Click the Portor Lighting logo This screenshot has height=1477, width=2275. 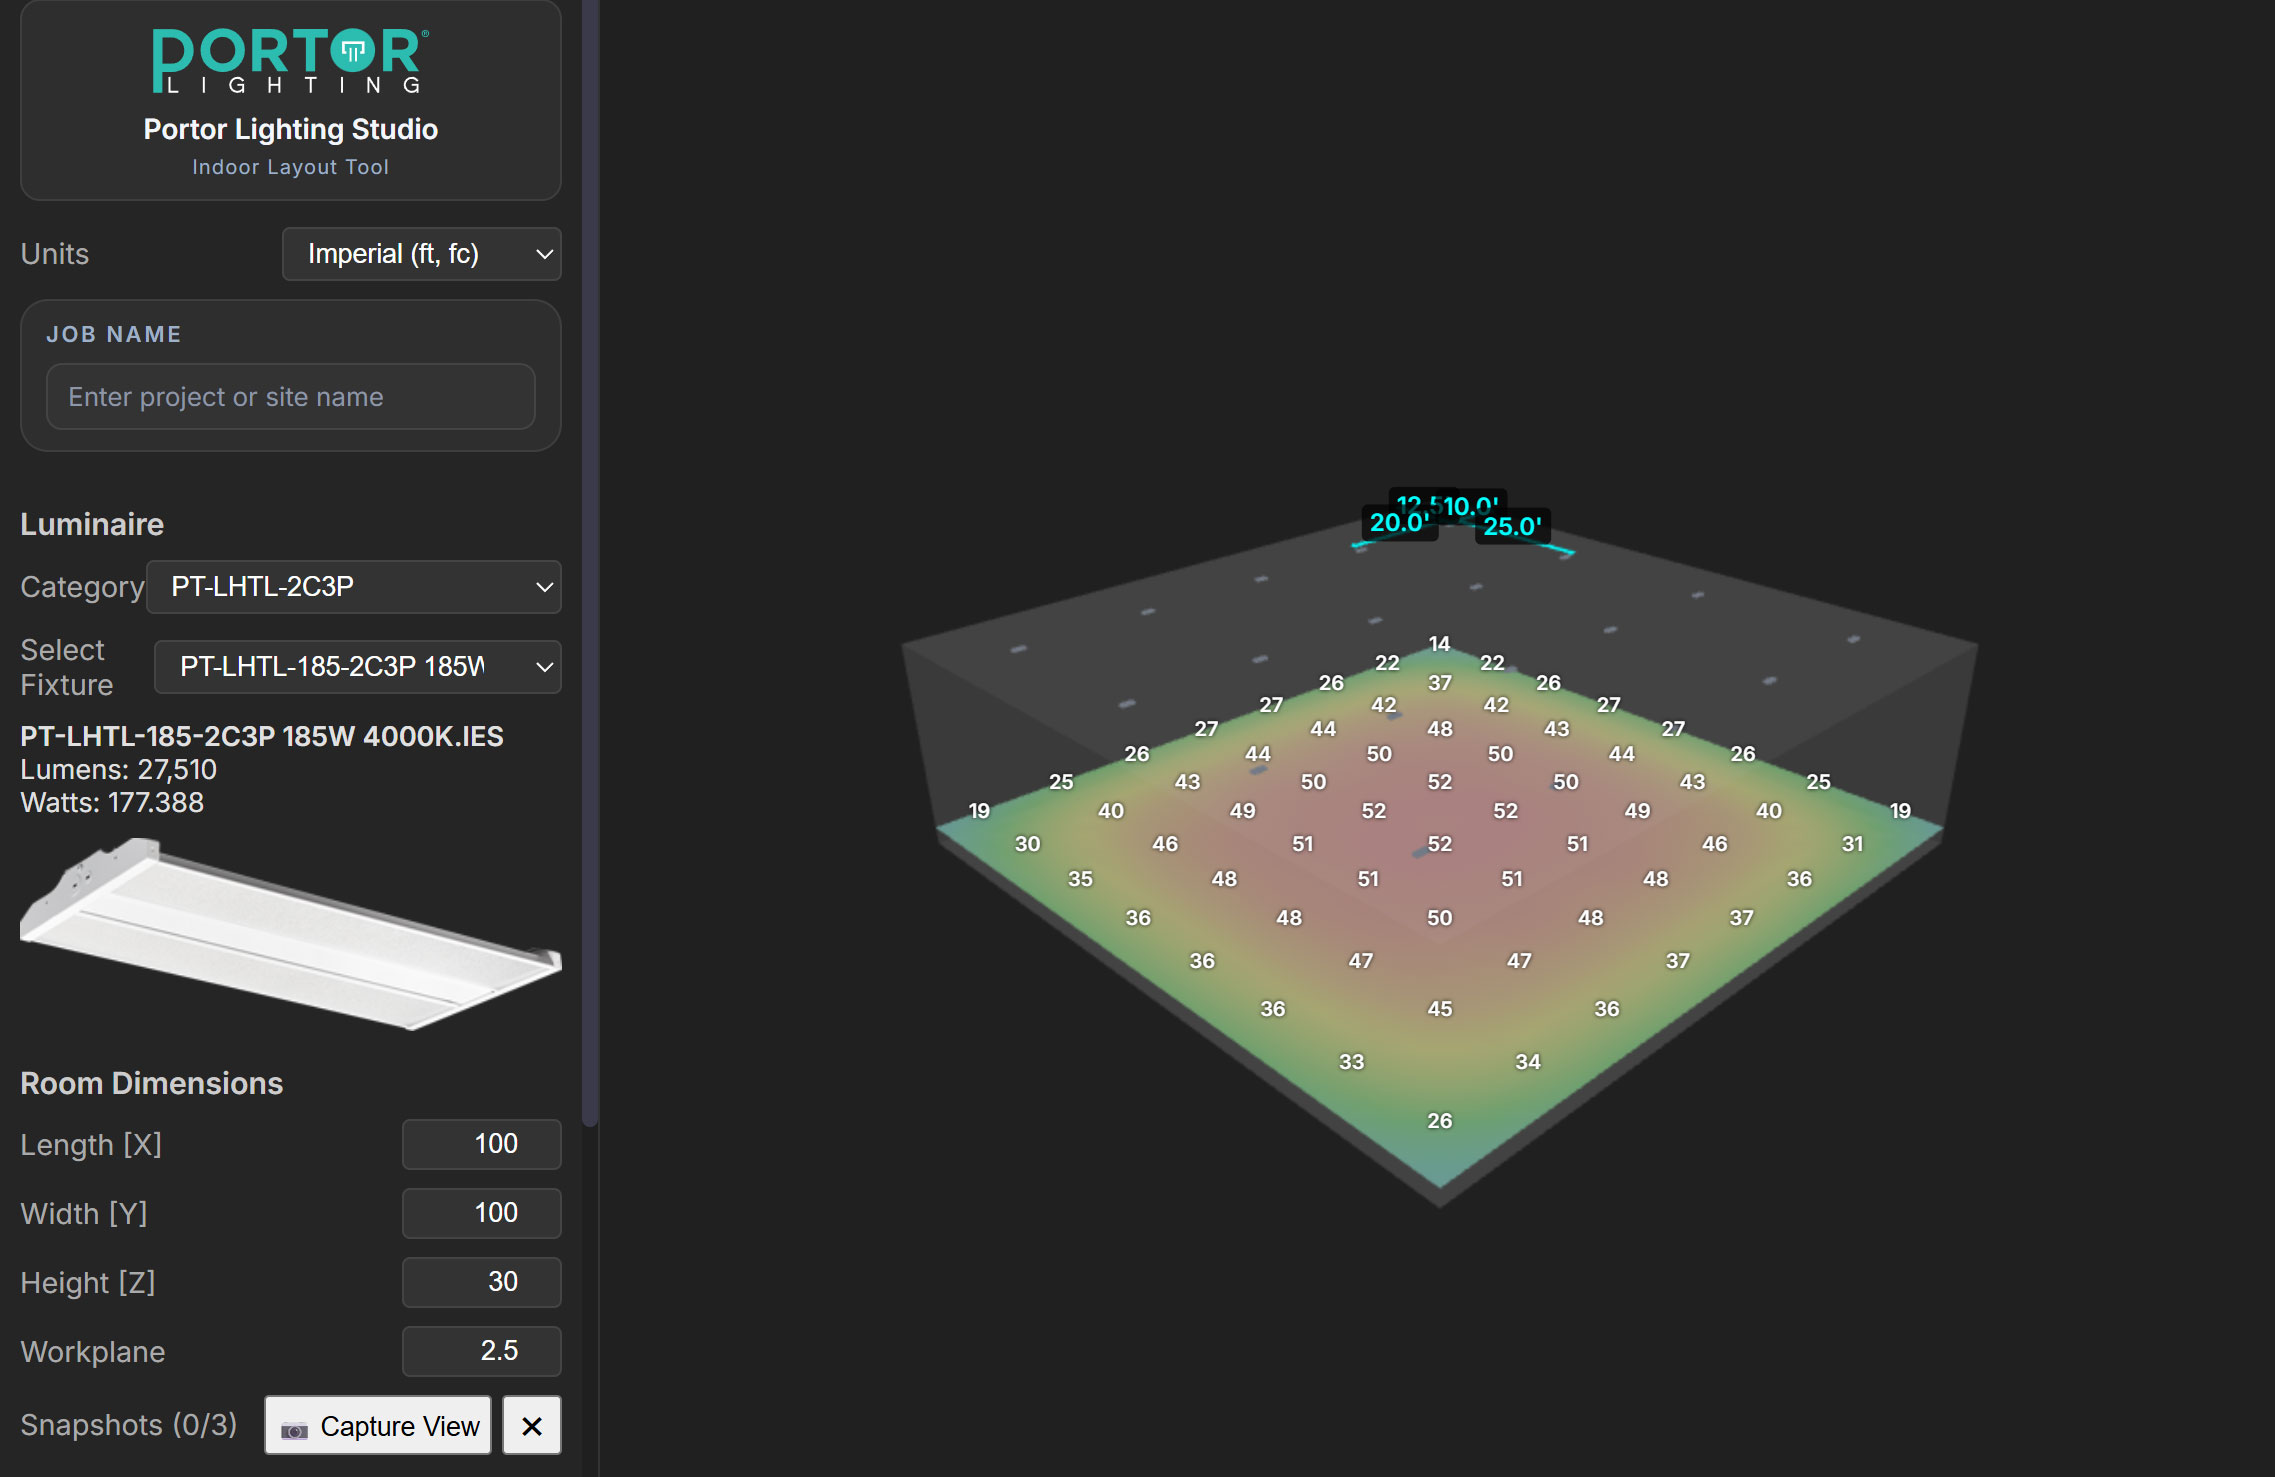[290, 61]
